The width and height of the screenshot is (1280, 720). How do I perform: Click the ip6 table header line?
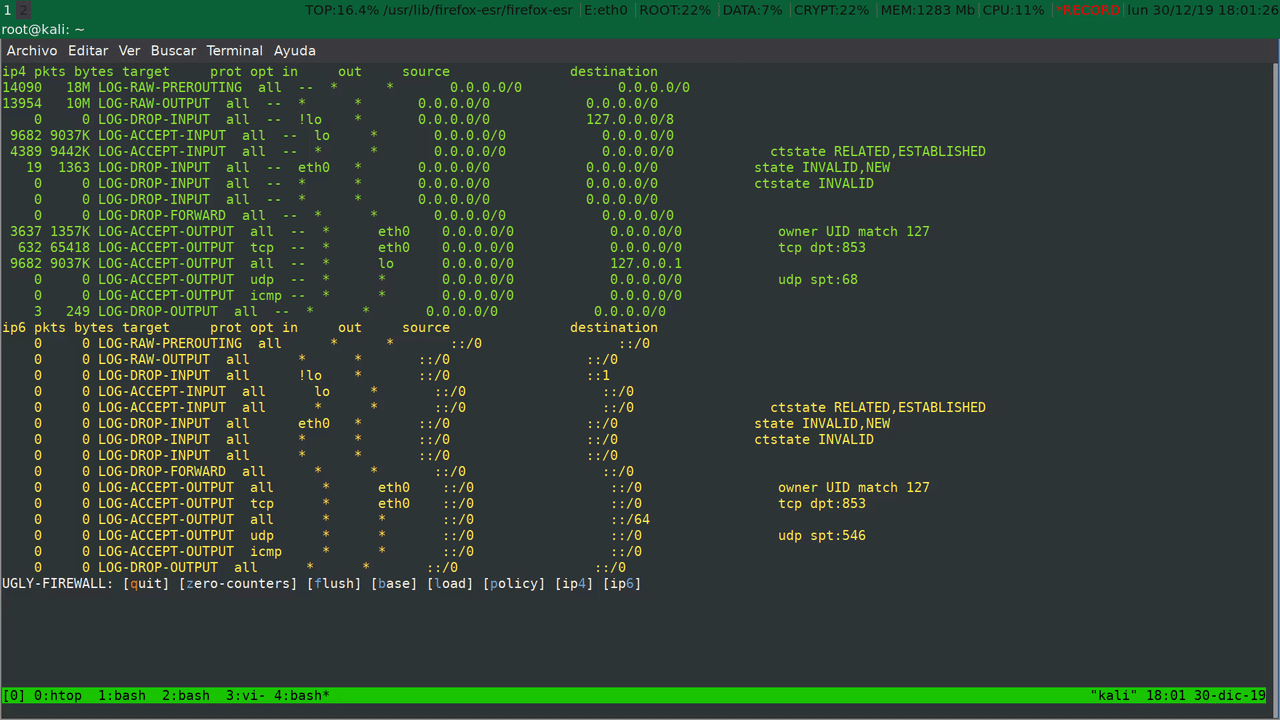[330, 327]
